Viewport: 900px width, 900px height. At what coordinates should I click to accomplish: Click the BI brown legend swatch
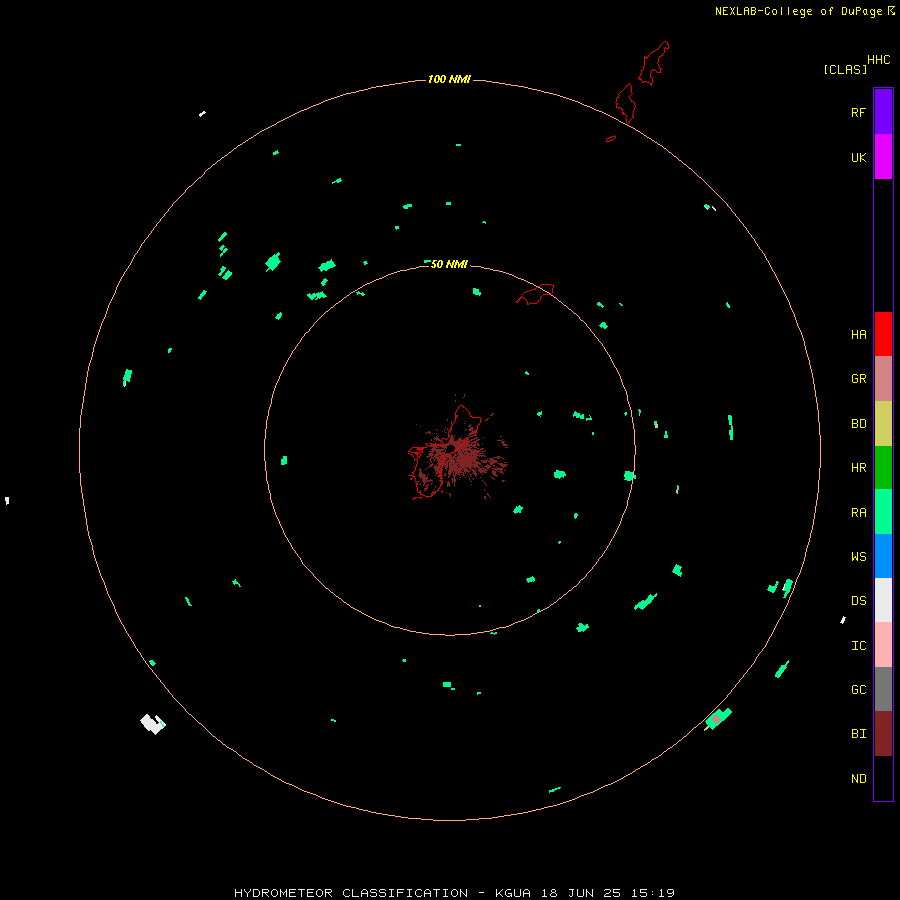tap(883, 734)
